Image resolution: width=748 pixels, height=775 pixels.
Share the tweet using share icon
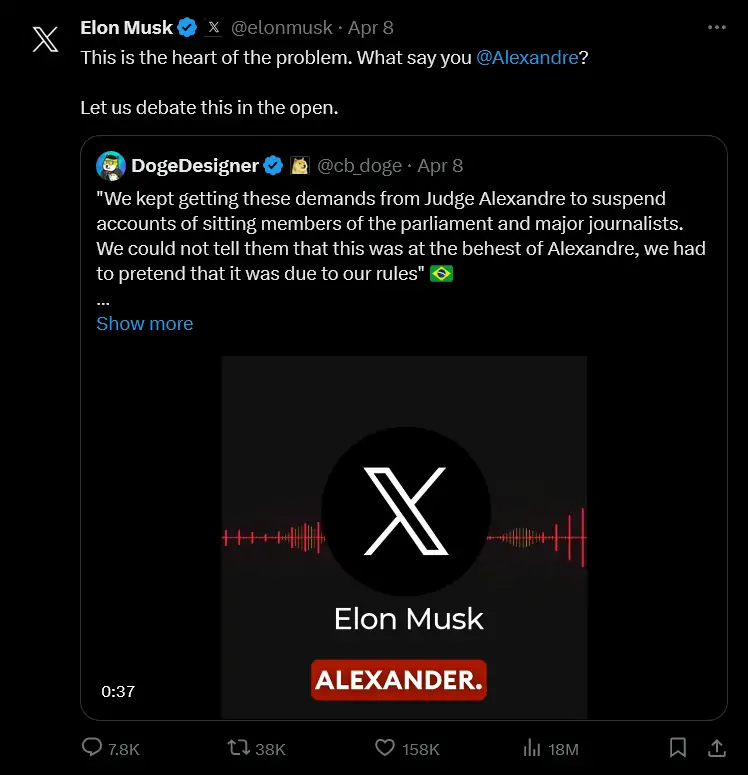click(x=716, y=748)
